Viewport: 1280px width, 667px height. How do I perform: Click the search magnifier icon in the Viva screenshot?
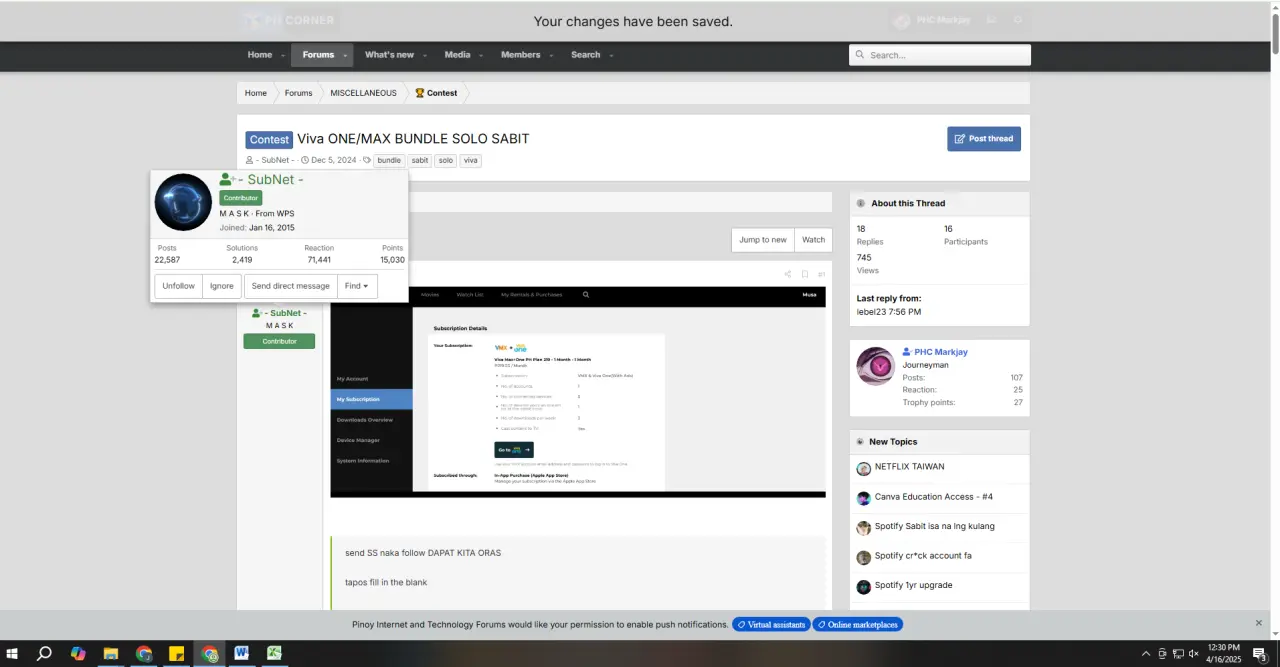586,295
